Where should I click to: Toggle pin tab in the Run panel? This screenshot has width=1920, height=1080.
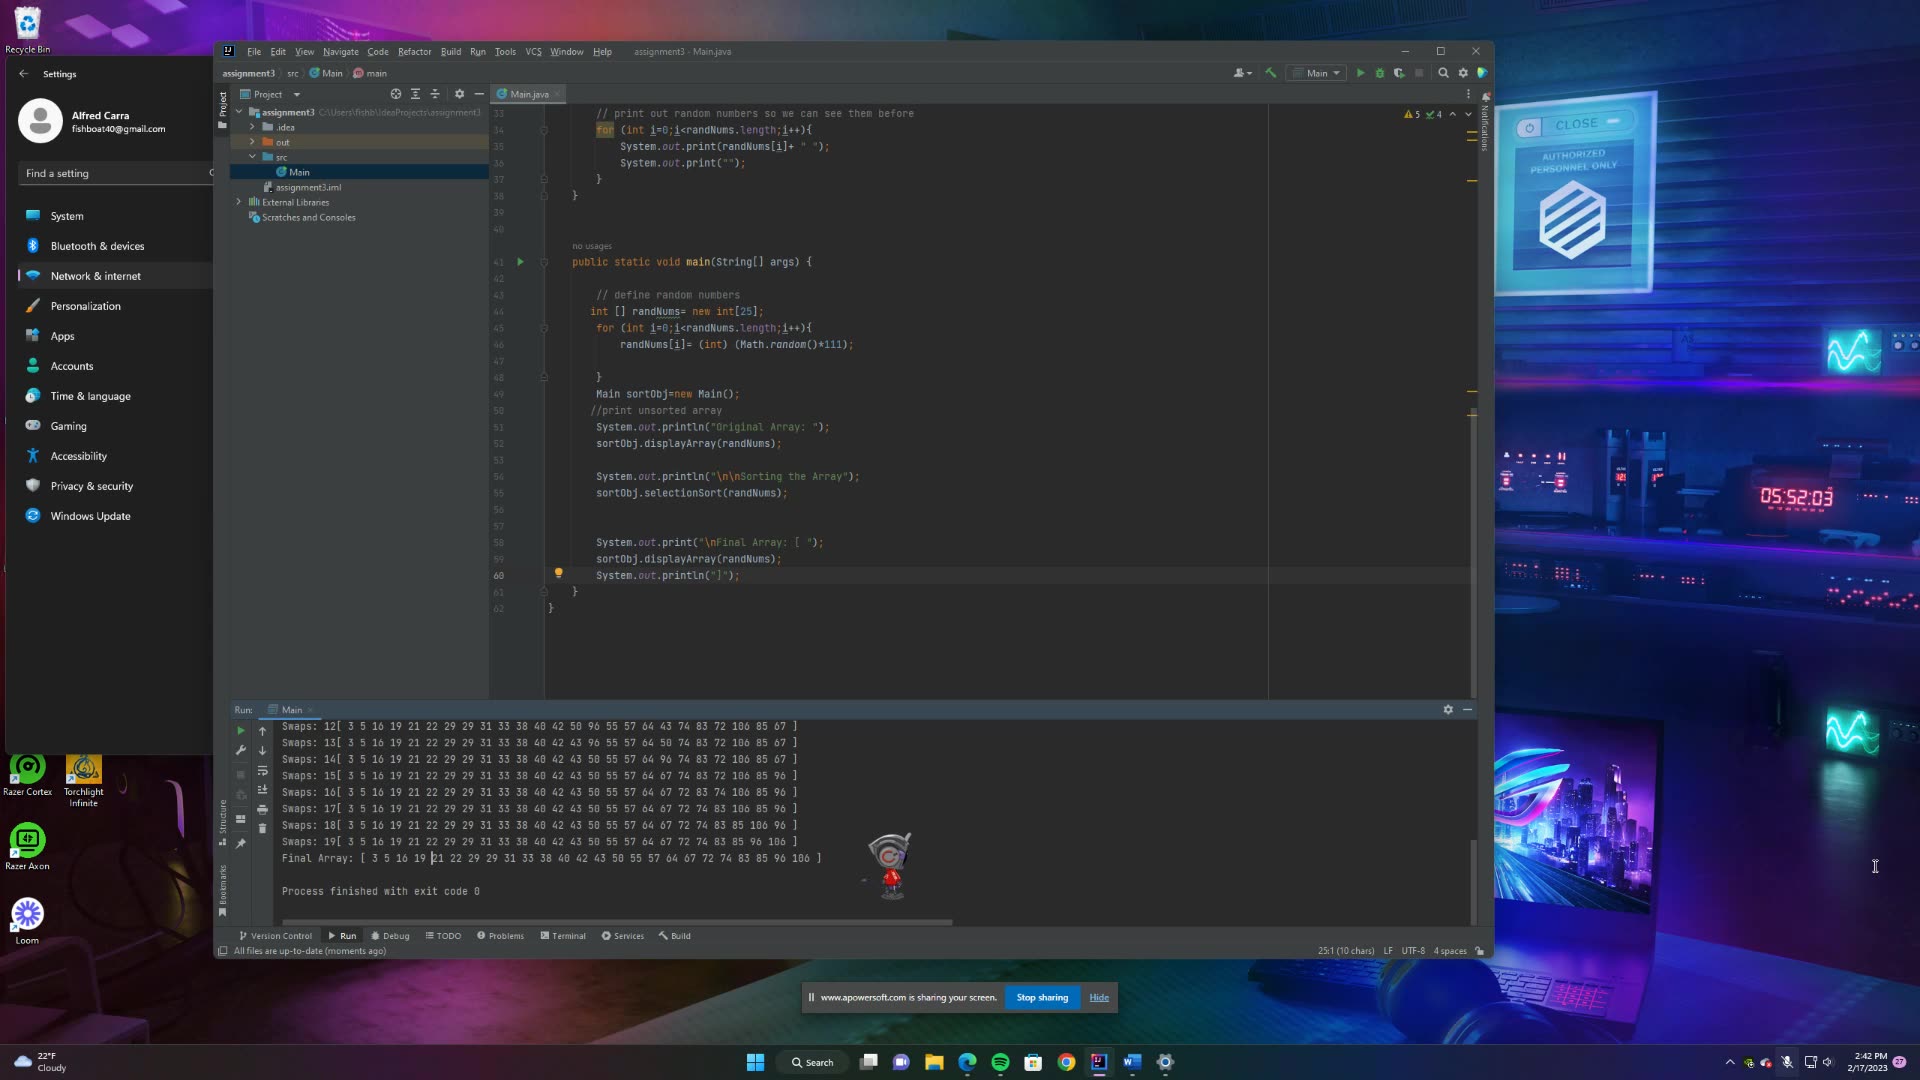point(240,843)
